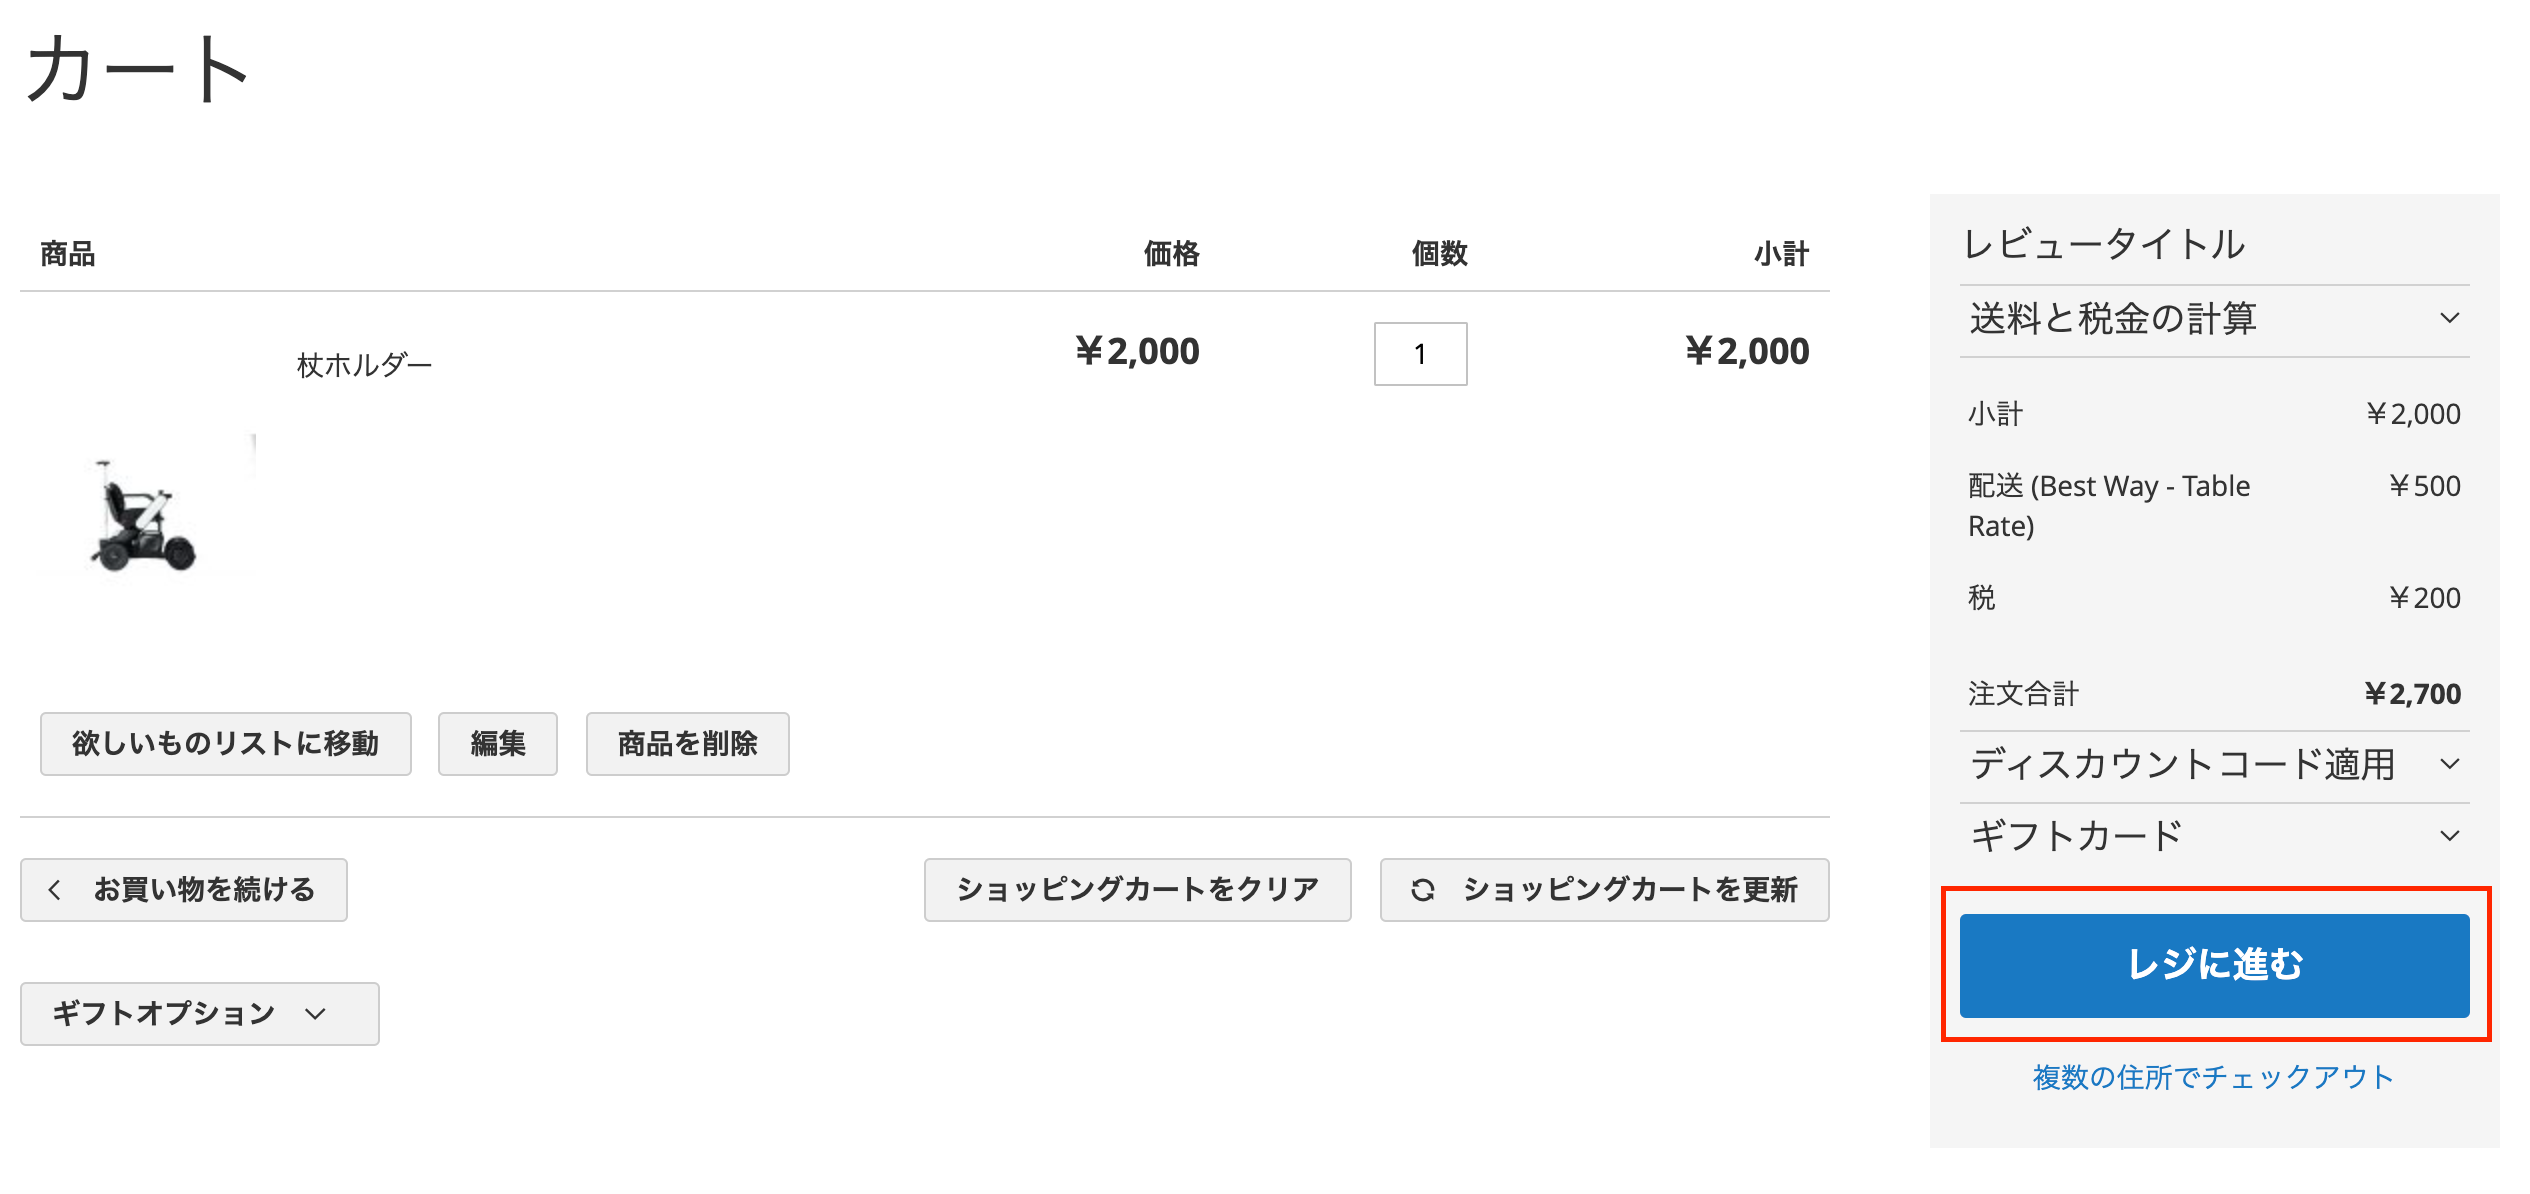This screenshot has height=1194, width=2530.
Task: Expand the 送料と税金の計算 section
Action: tap(2214, 319)
